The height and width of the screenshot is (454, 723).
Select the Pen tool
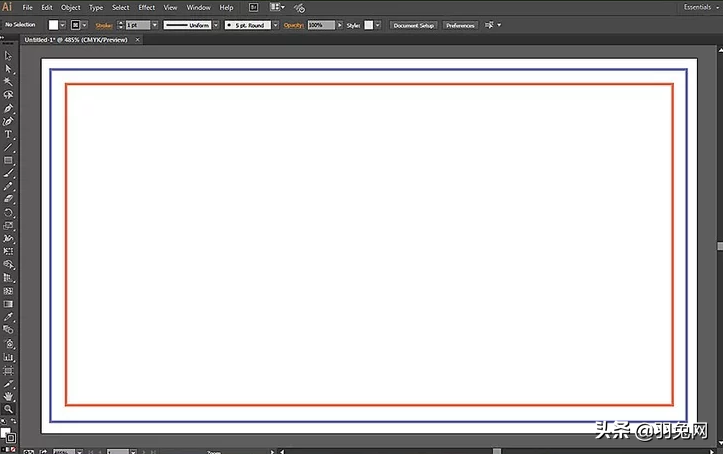point(8,108)
